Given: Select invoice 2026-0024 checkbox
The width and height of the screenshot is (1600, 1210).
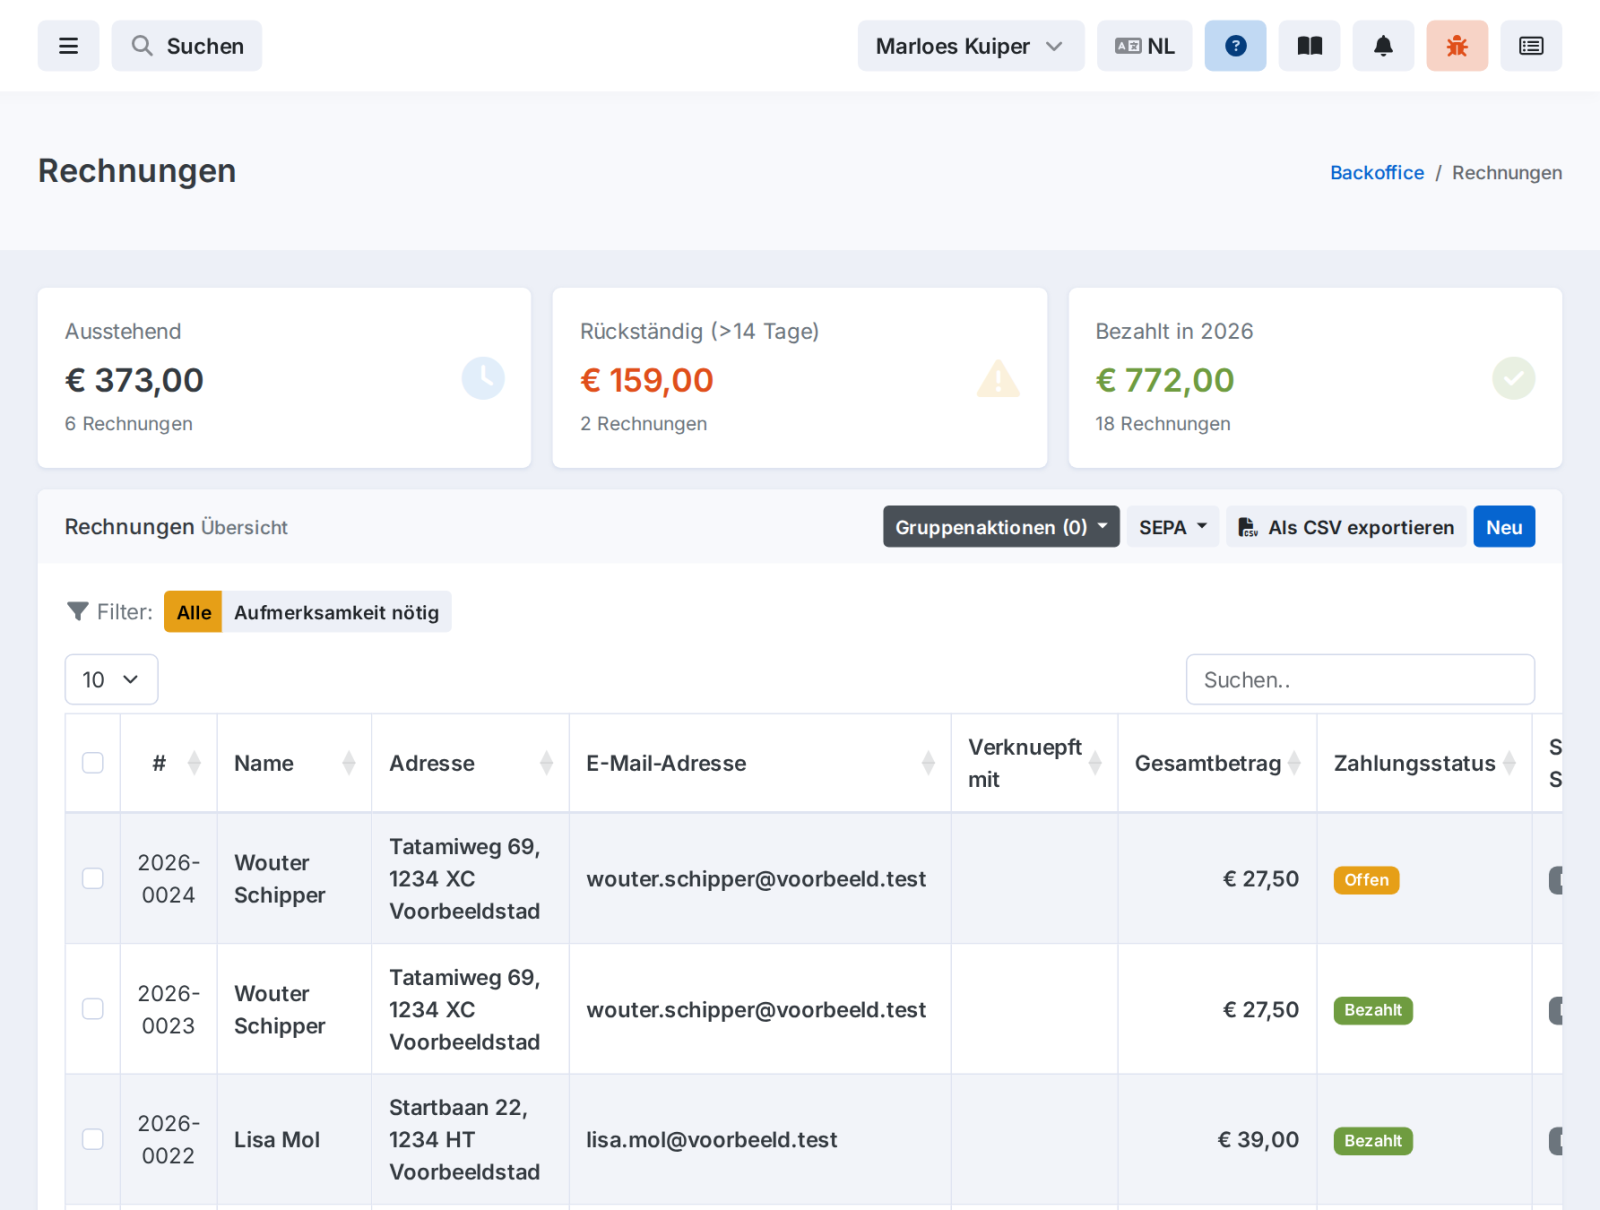Looking at the screenshot, I should coord(93,878).
